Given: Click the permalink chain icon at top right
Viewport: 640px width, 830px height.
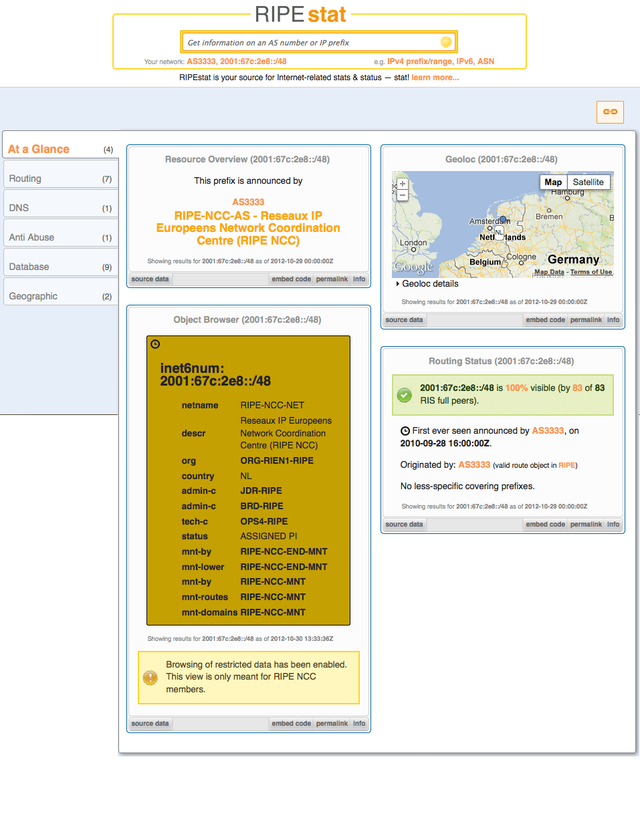Looking at the screenshot, I should 610,112.
